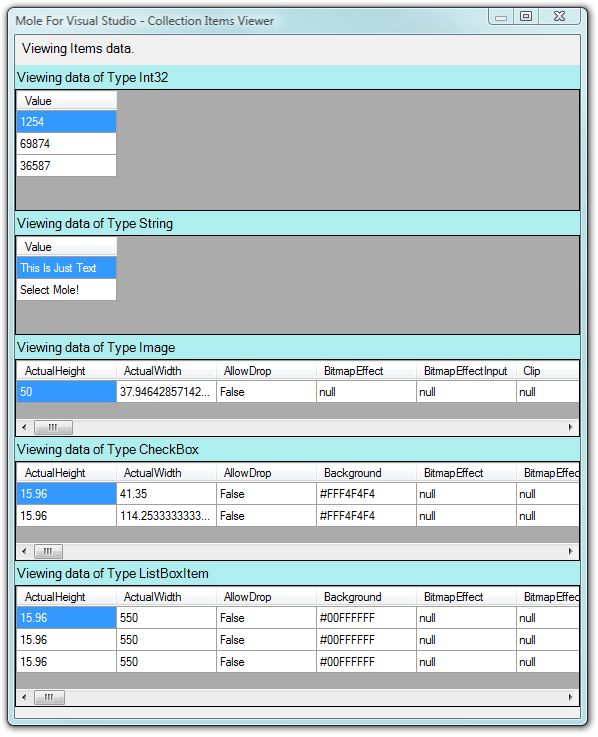Click left scroll arrow in CheckBox grid
The width and height of the screenshot is (598, 737).
click(x=24, y=551)
